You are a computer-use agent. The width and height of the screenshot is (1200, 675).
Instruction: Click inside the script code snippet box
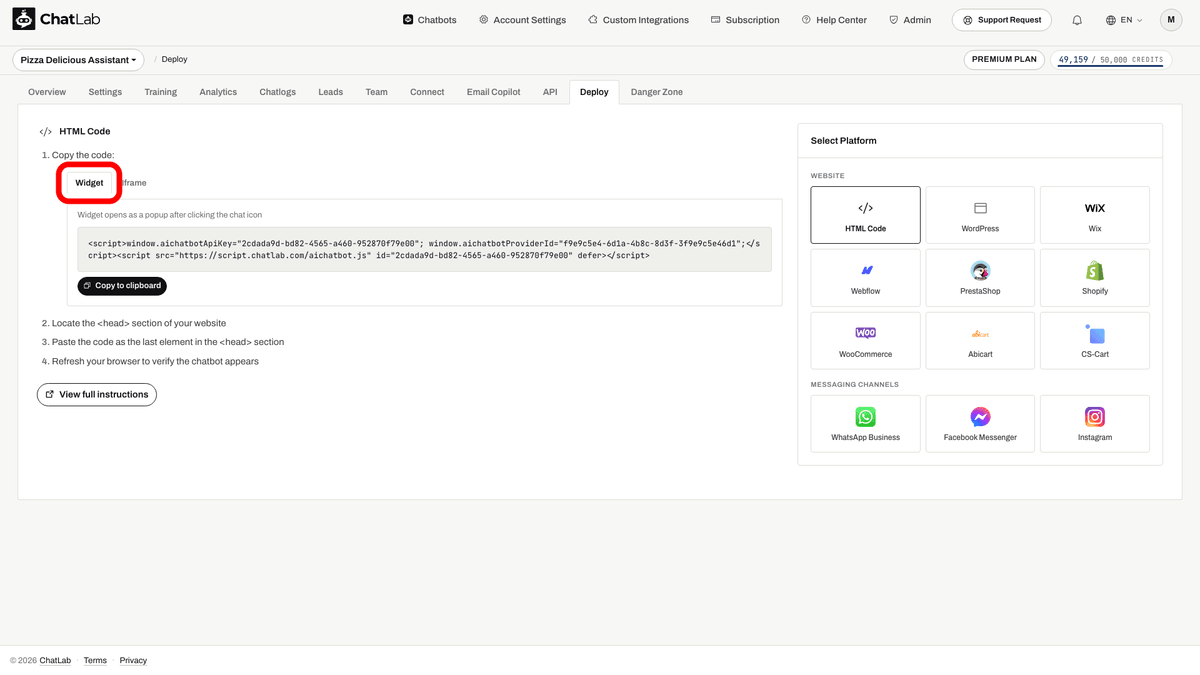pos(425,249)
